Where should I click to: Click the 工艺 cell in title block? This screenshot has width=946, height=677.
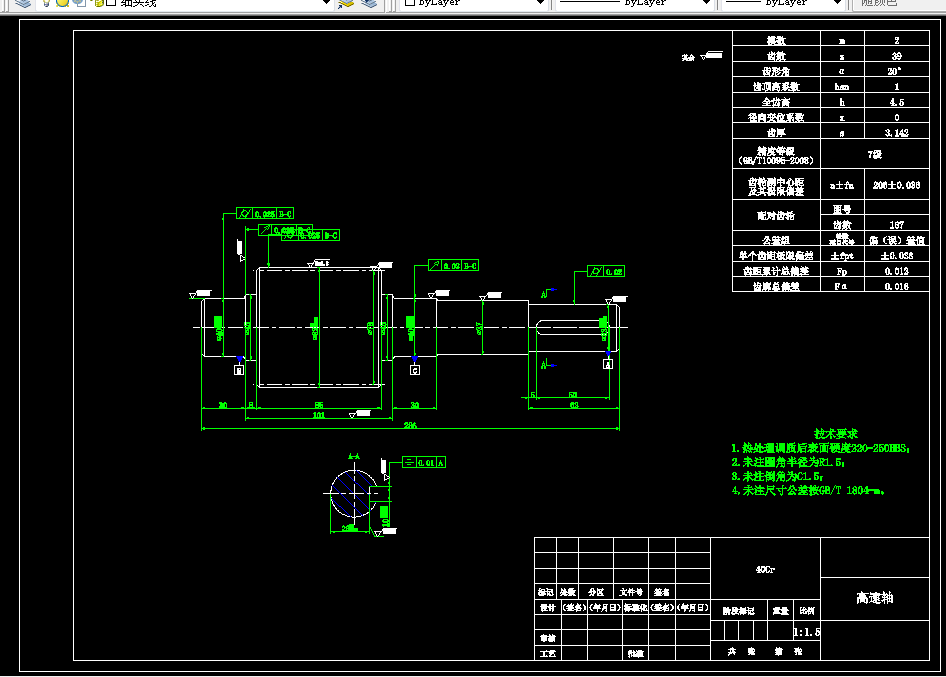548,653
